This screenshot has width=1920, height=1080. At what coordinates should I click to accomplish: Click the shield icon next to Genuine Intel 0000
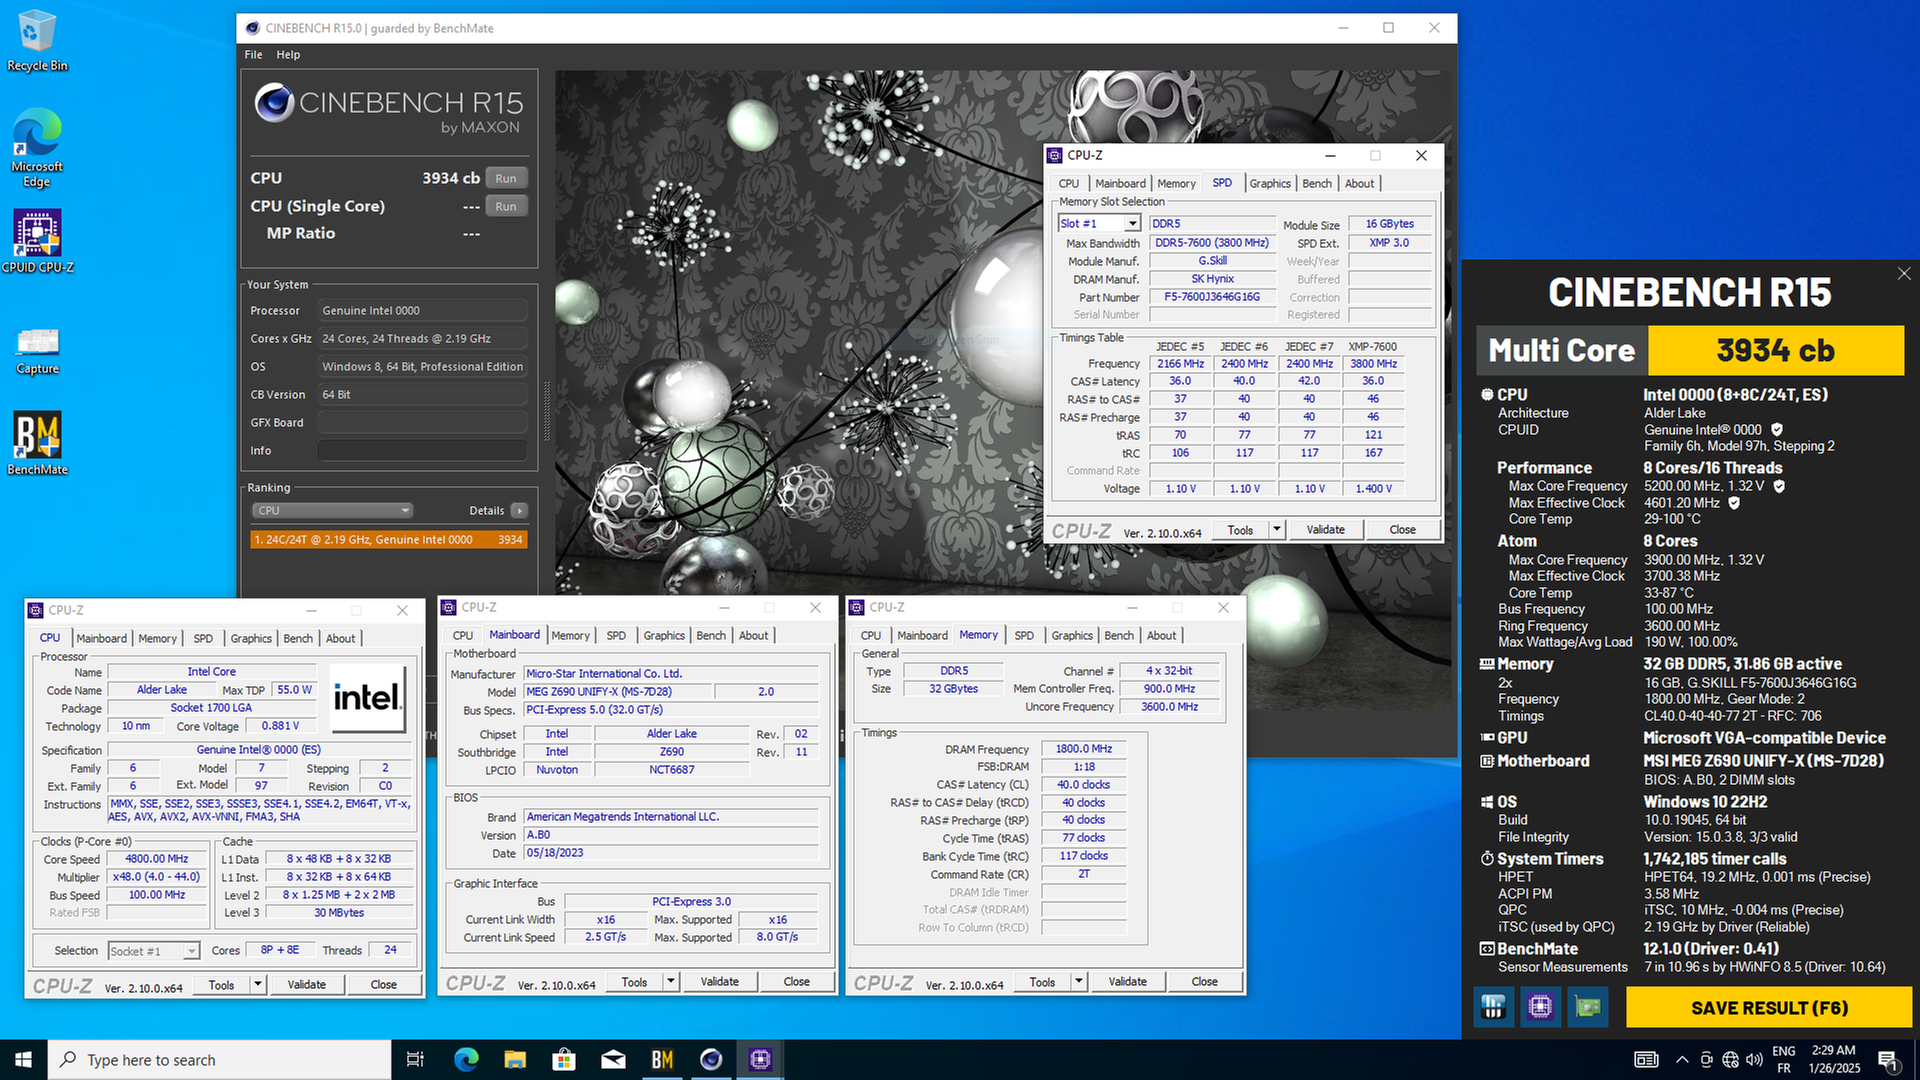[x=1777, y=430]
